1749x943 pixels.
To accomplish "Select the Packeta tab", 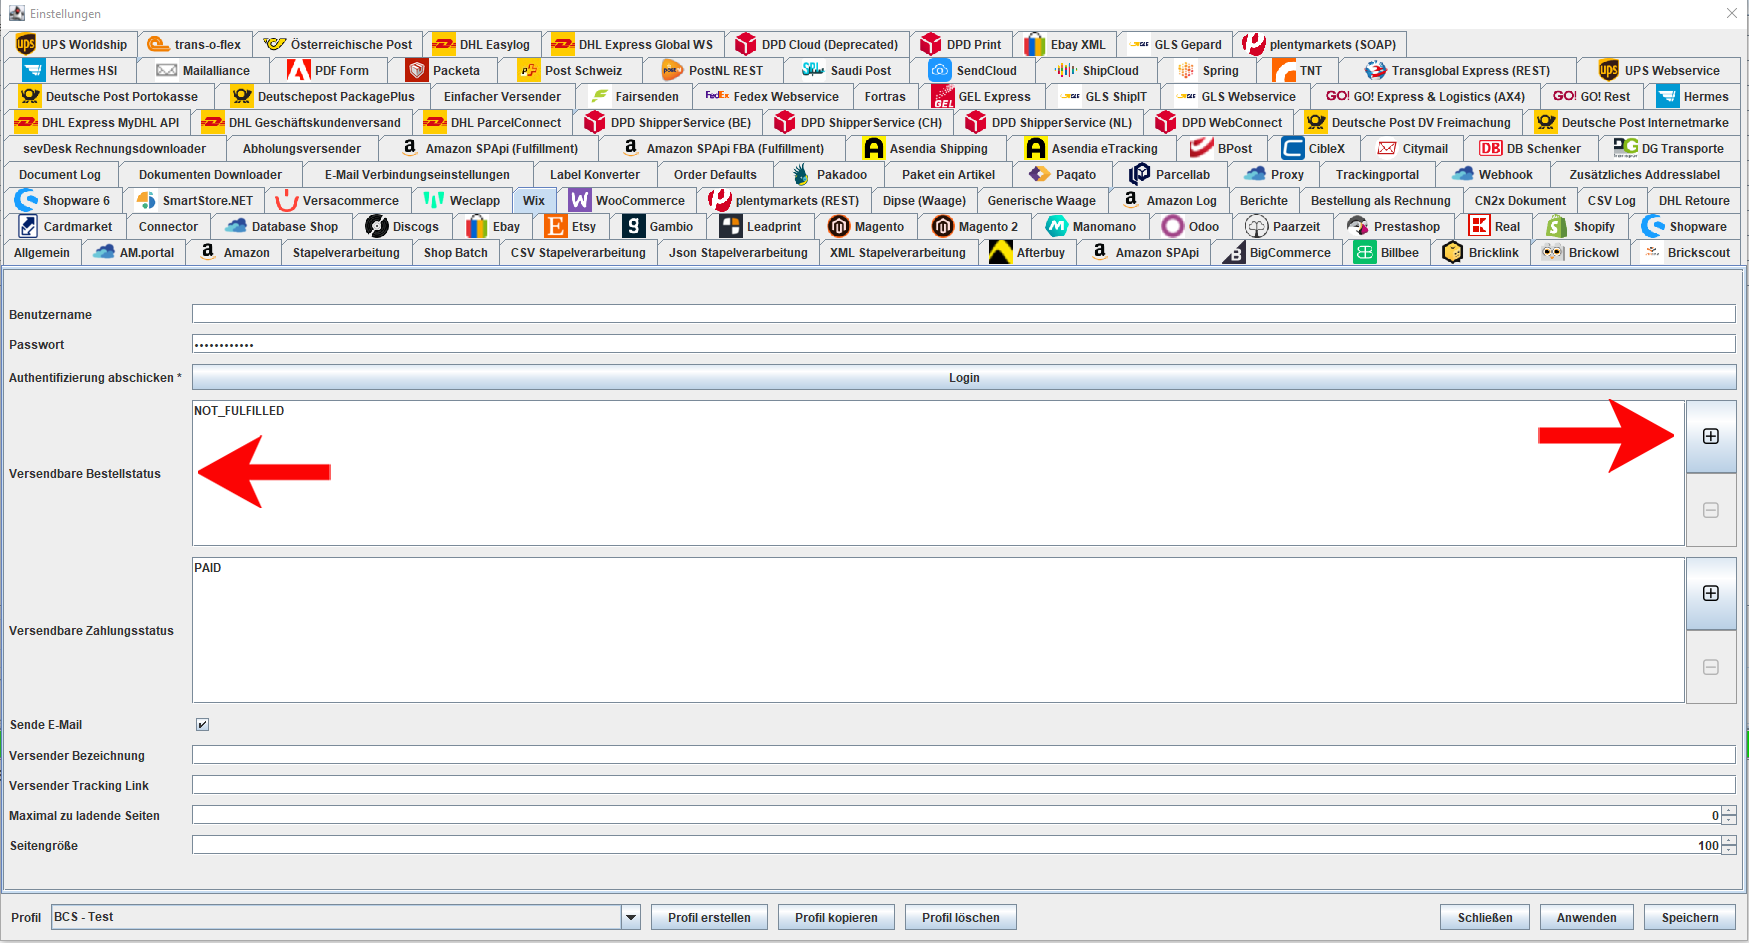I will 443,70.
